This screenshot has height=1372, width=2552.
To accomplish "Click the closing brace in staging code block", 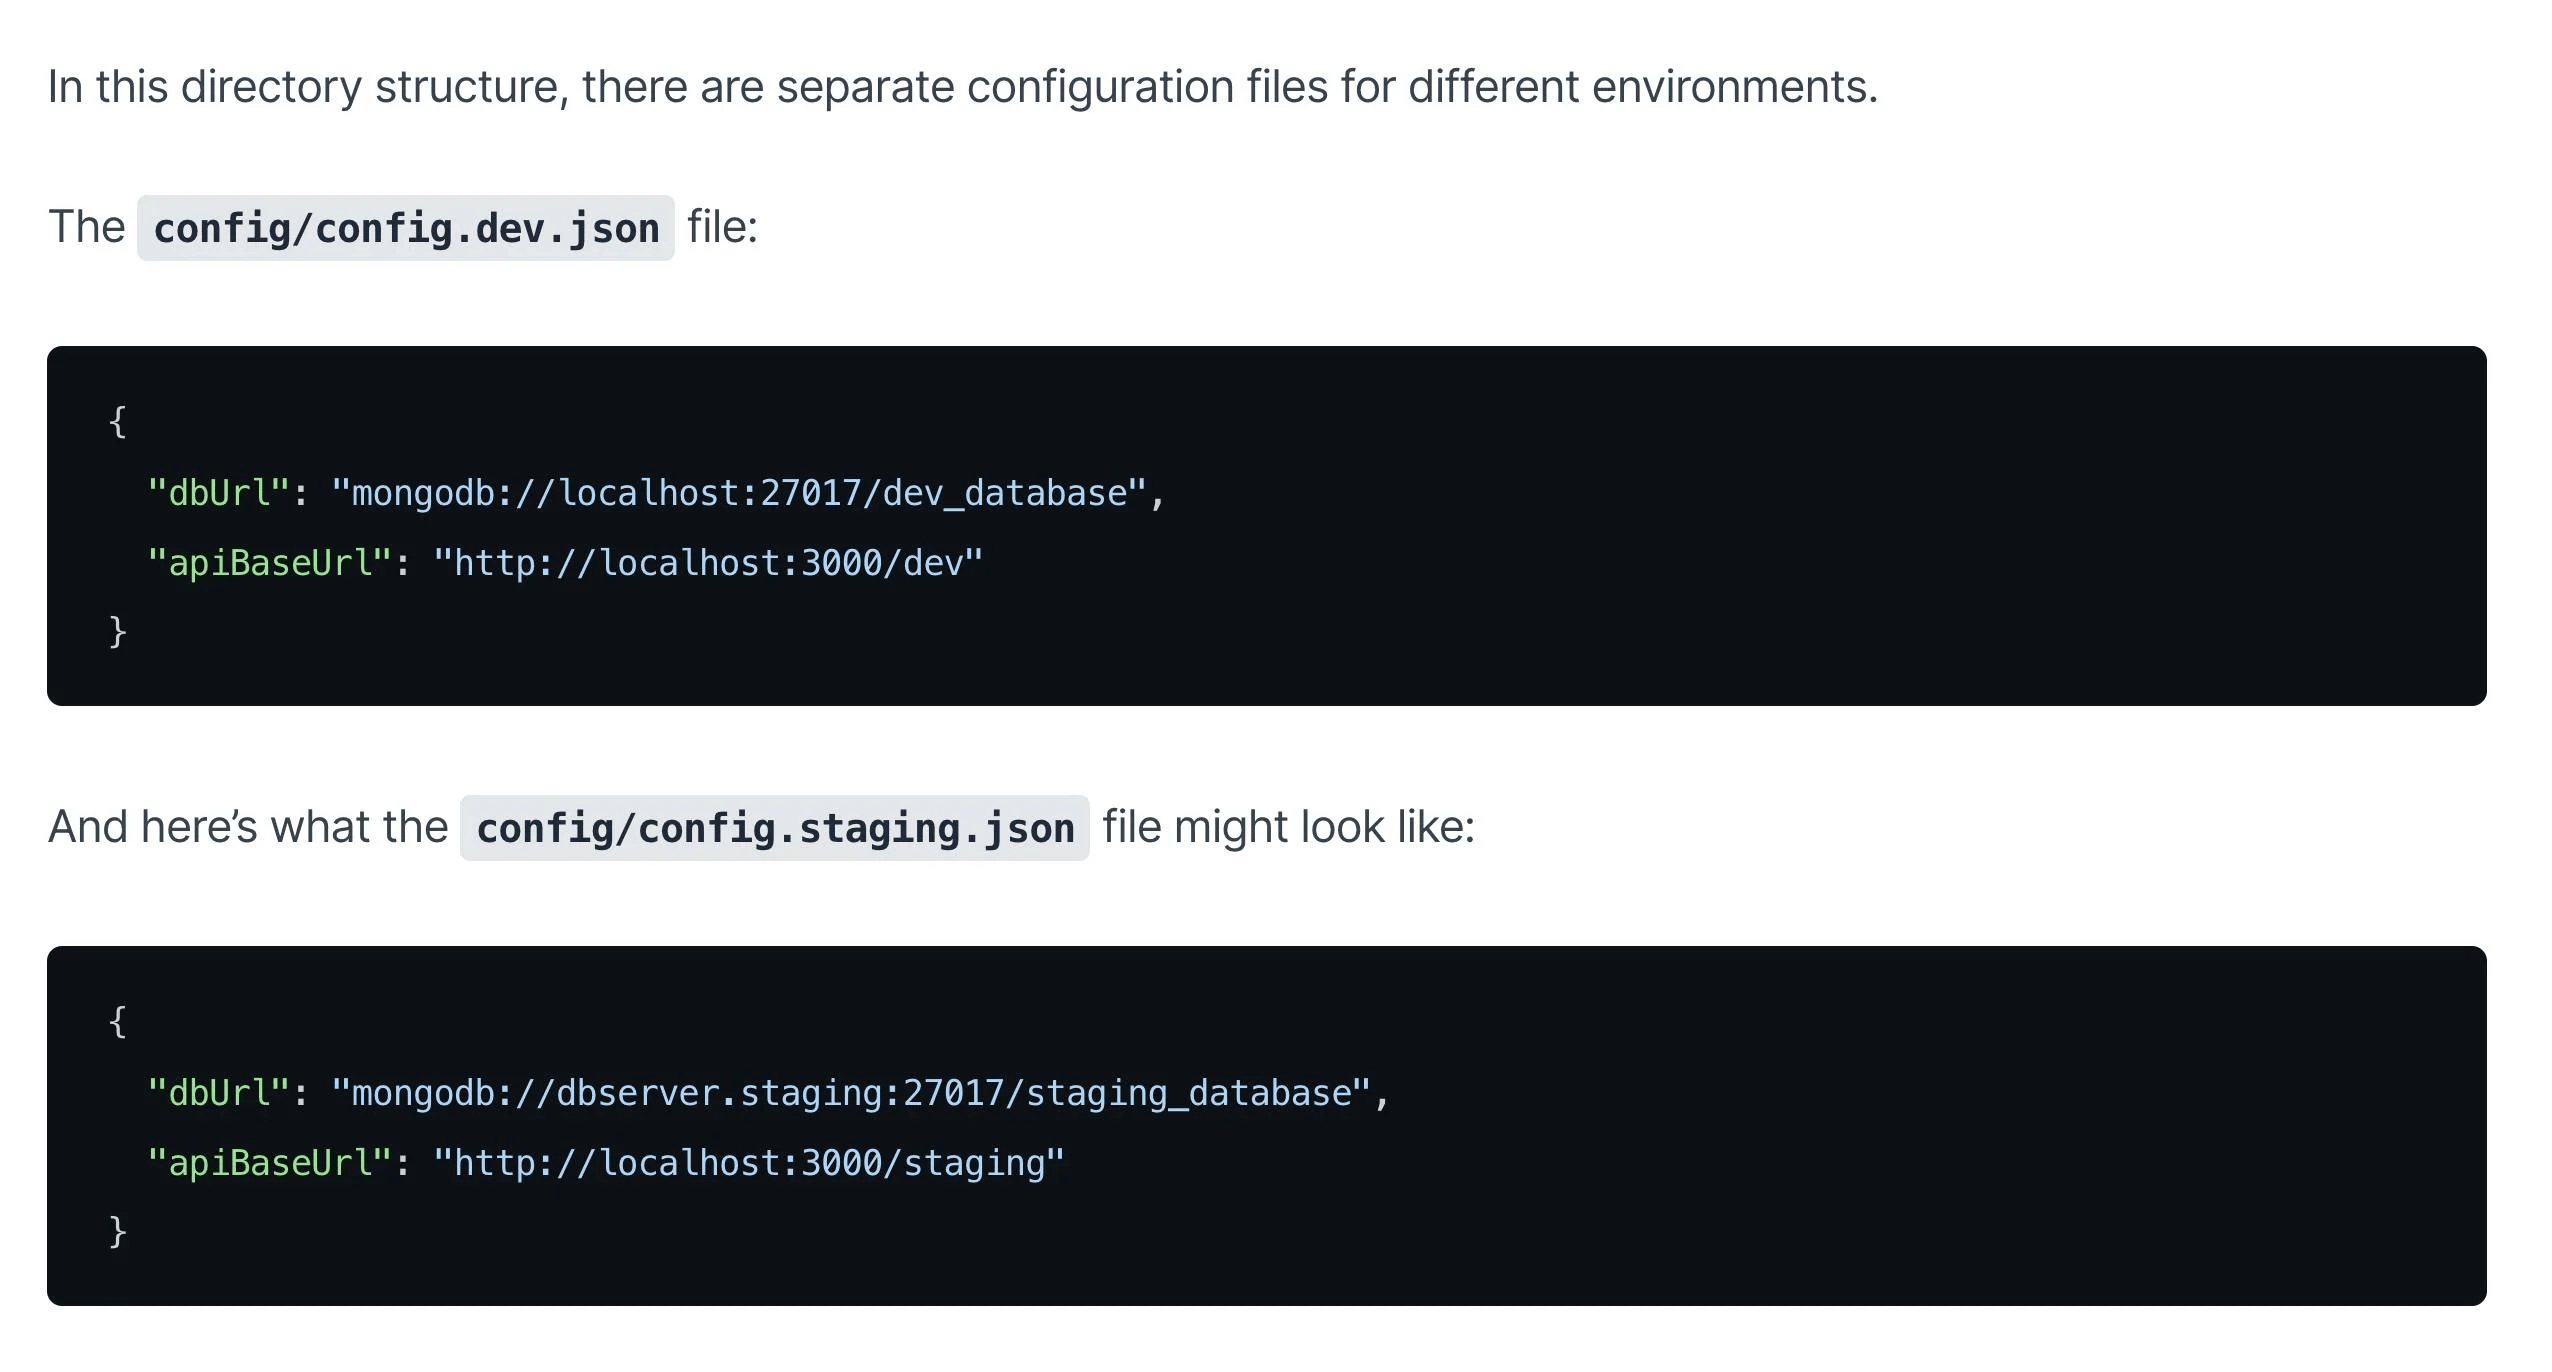I will click(118, 1232).
